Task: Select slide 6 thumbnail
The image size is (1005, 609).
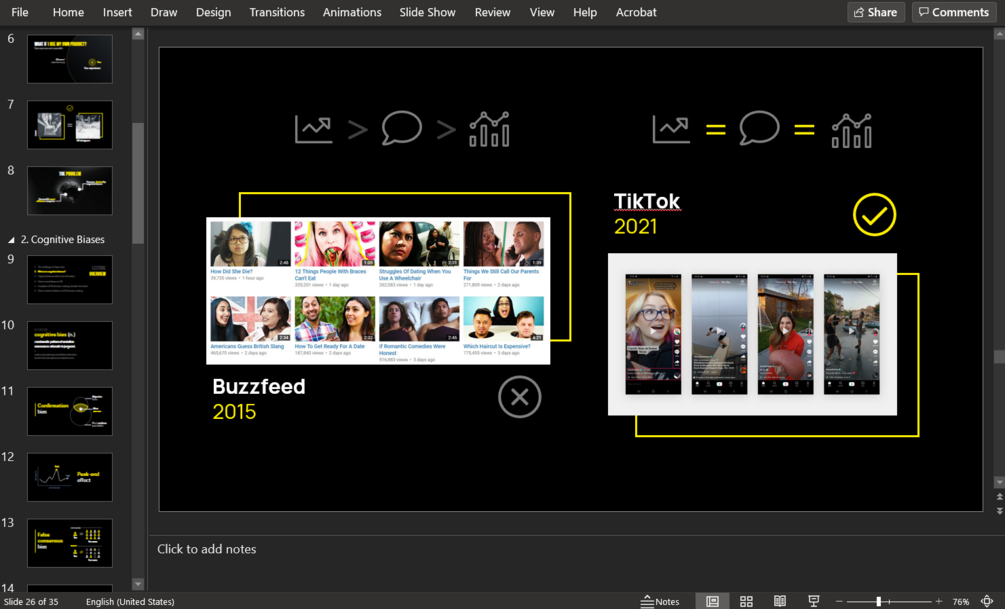Action: click(x=70, y=59)
